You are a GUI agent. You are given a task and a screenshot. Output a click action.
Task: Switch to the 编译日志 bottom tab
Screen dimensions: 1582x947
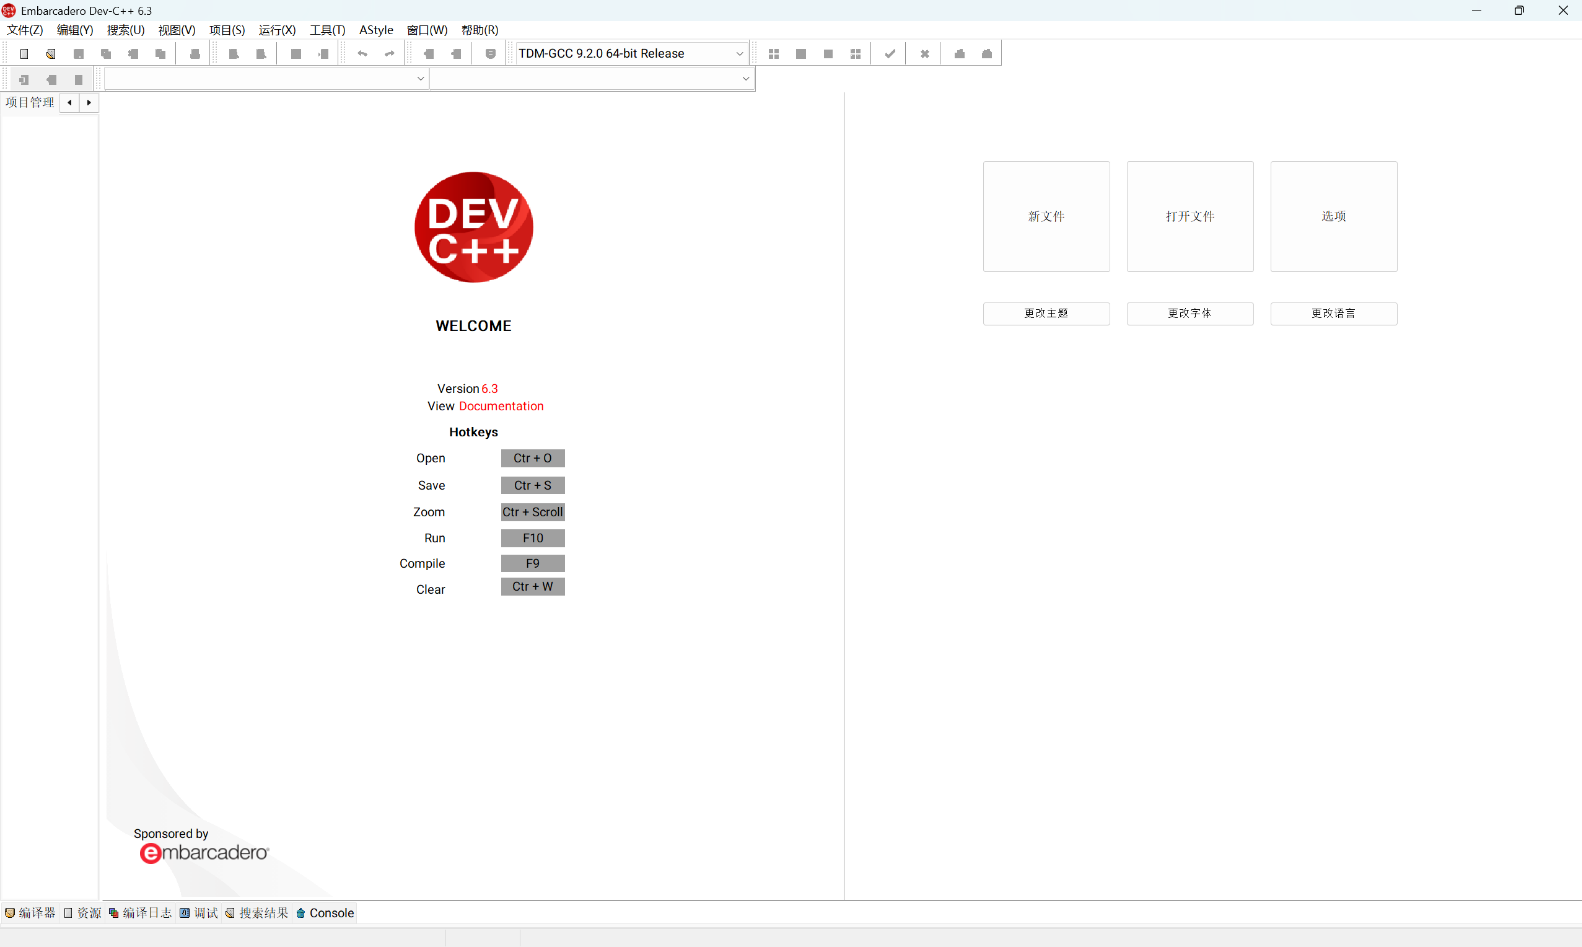pos(140,913)
